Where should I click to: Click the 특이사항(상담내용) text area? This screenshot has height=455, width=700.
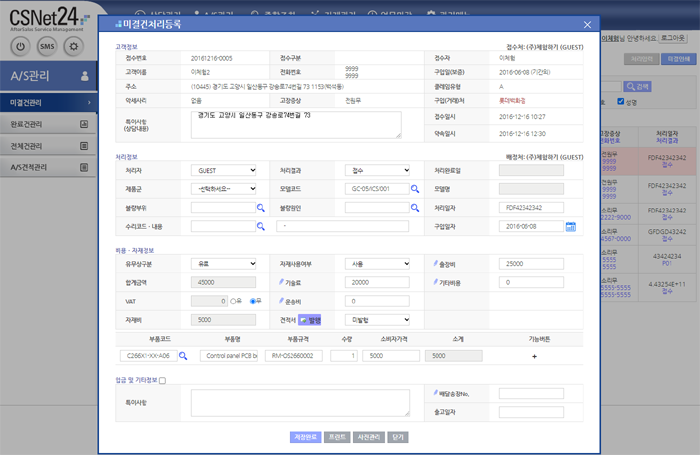[296, 125]
